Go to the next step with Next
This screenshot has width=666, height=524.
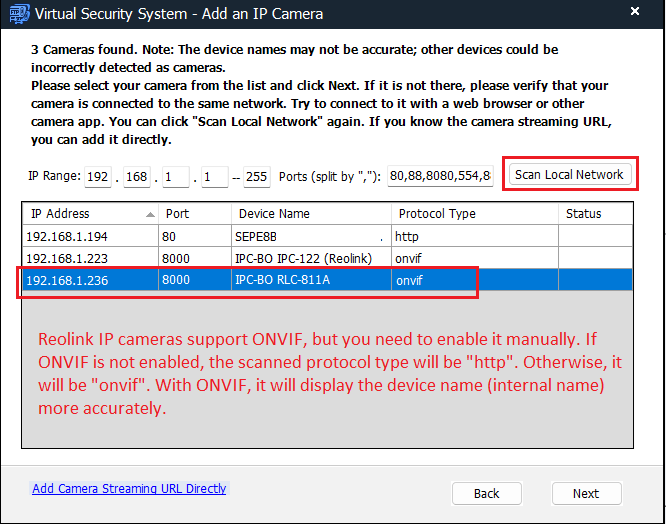586,493
